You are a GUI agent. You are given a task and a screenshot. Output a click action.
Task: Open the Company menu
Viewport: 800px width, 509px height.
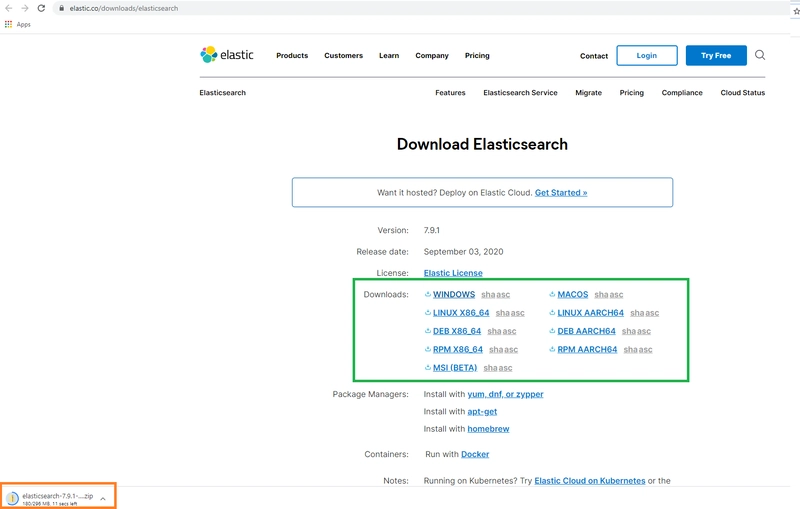point(432,56)
